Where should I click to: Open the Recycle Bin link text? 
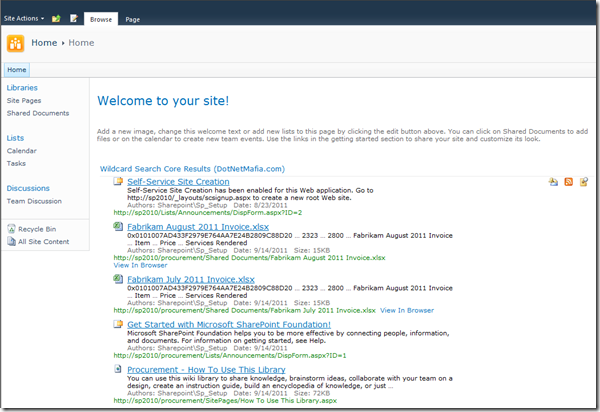point(37,229)
